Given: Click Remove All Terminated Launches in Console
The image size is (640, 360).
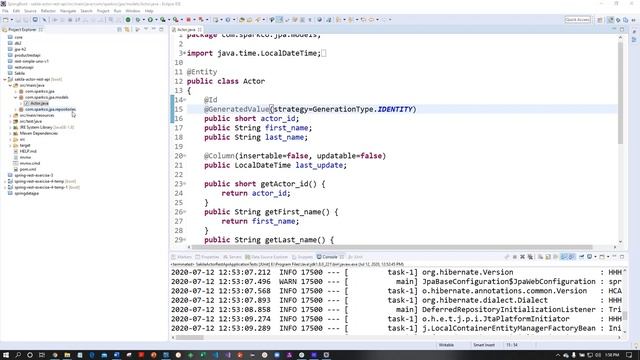Looking at the screenshot, I should (530, 257).
